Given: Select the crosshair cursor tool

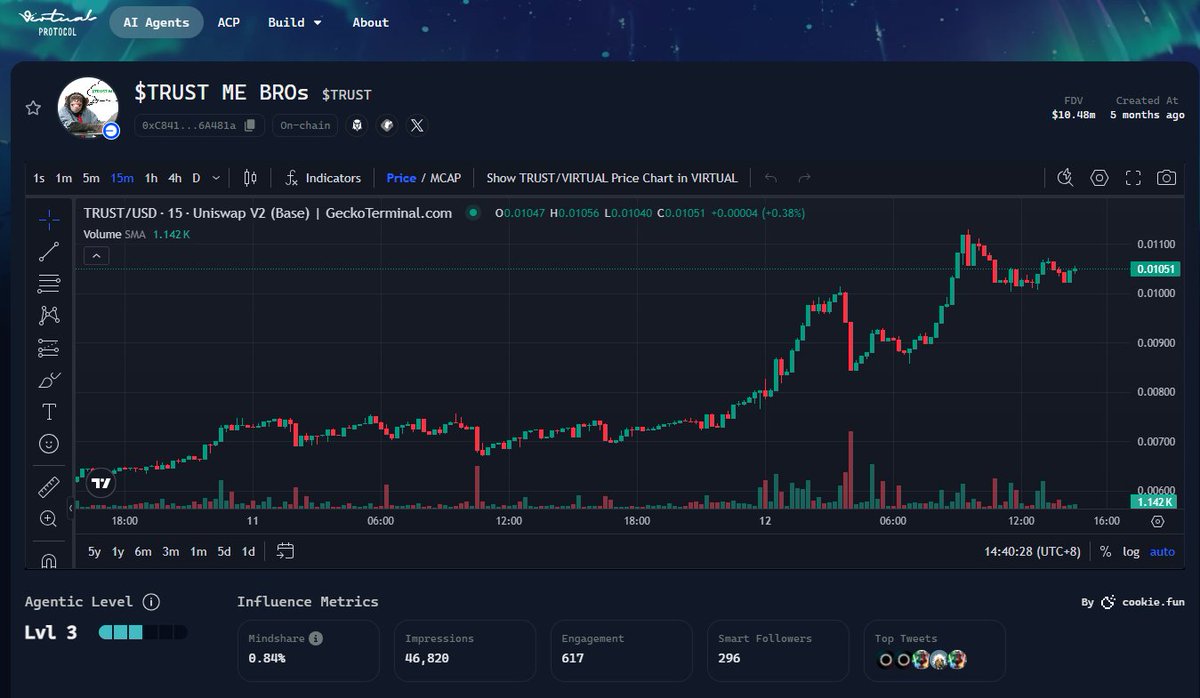Looking at the screenshot, I should click(x=49, y=219).
